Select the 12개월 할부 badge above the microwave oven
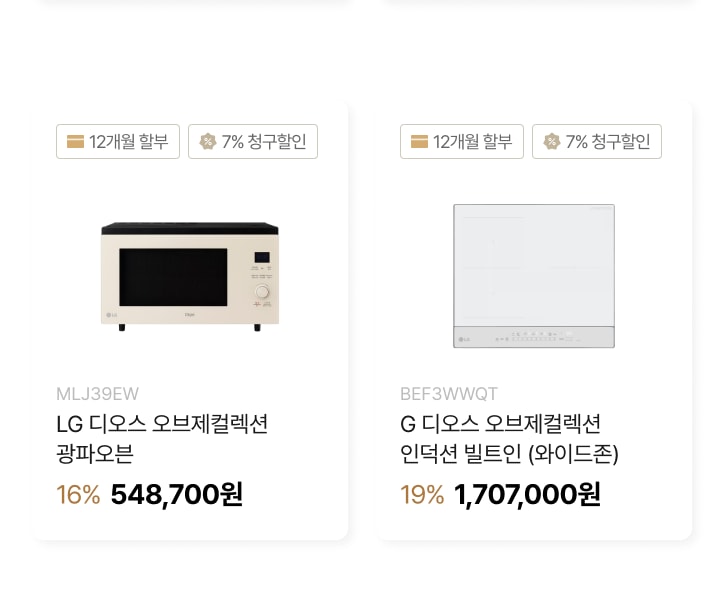Screen dimensions: 720x616 tap(118, 141)
